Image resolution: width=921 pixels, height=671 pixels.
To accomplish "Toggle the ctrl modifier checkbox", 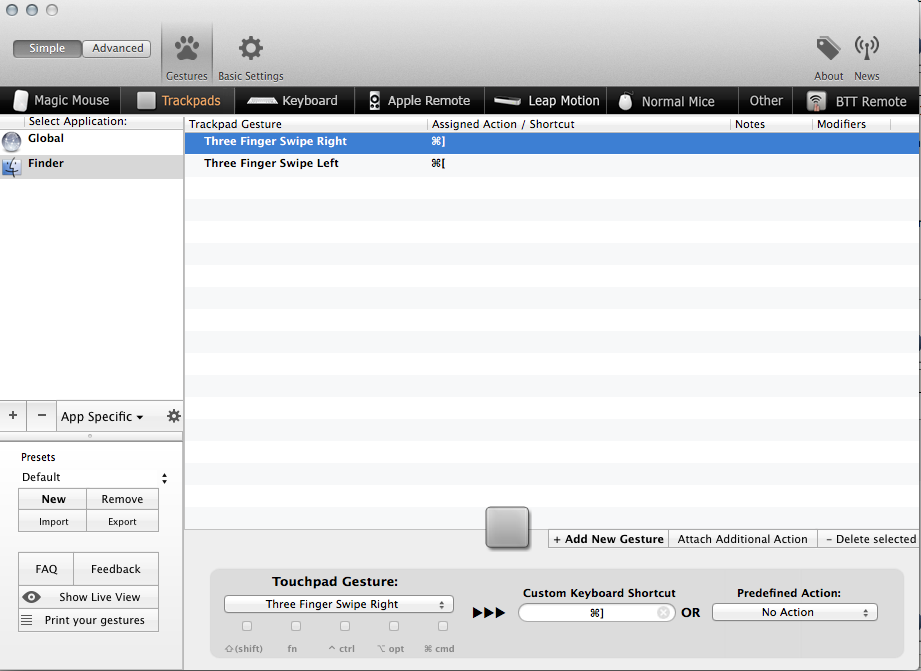I will [x=345, y=626].
